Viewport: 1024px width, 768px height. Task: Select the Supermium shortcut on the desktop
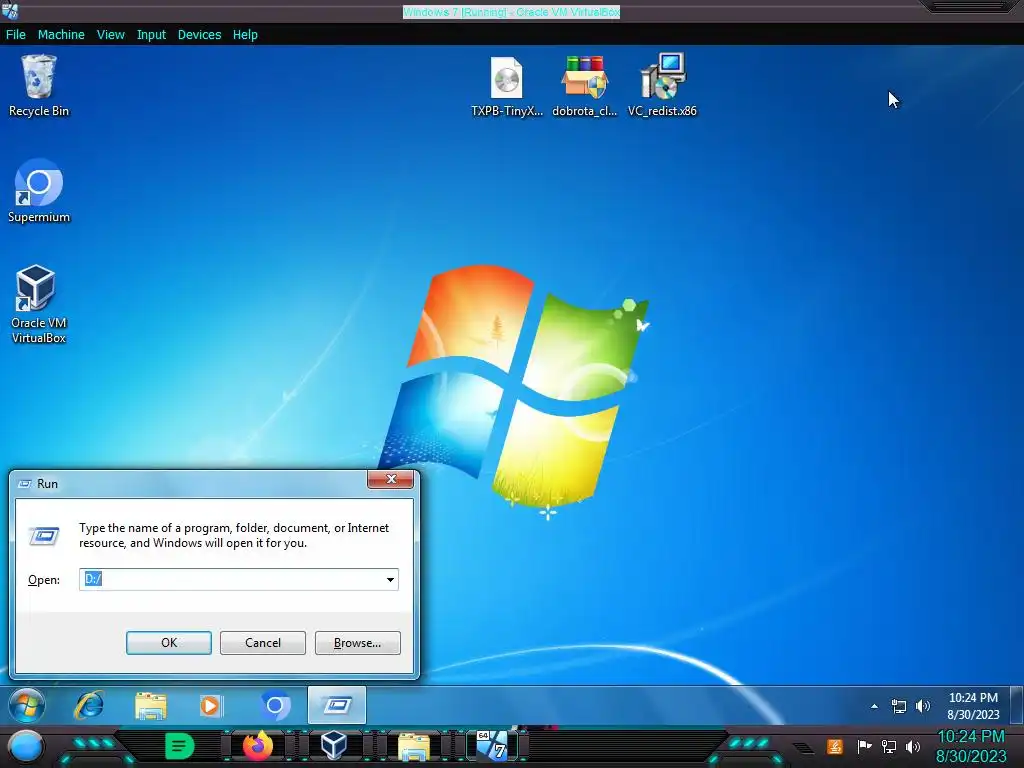[x=39, y=191]
